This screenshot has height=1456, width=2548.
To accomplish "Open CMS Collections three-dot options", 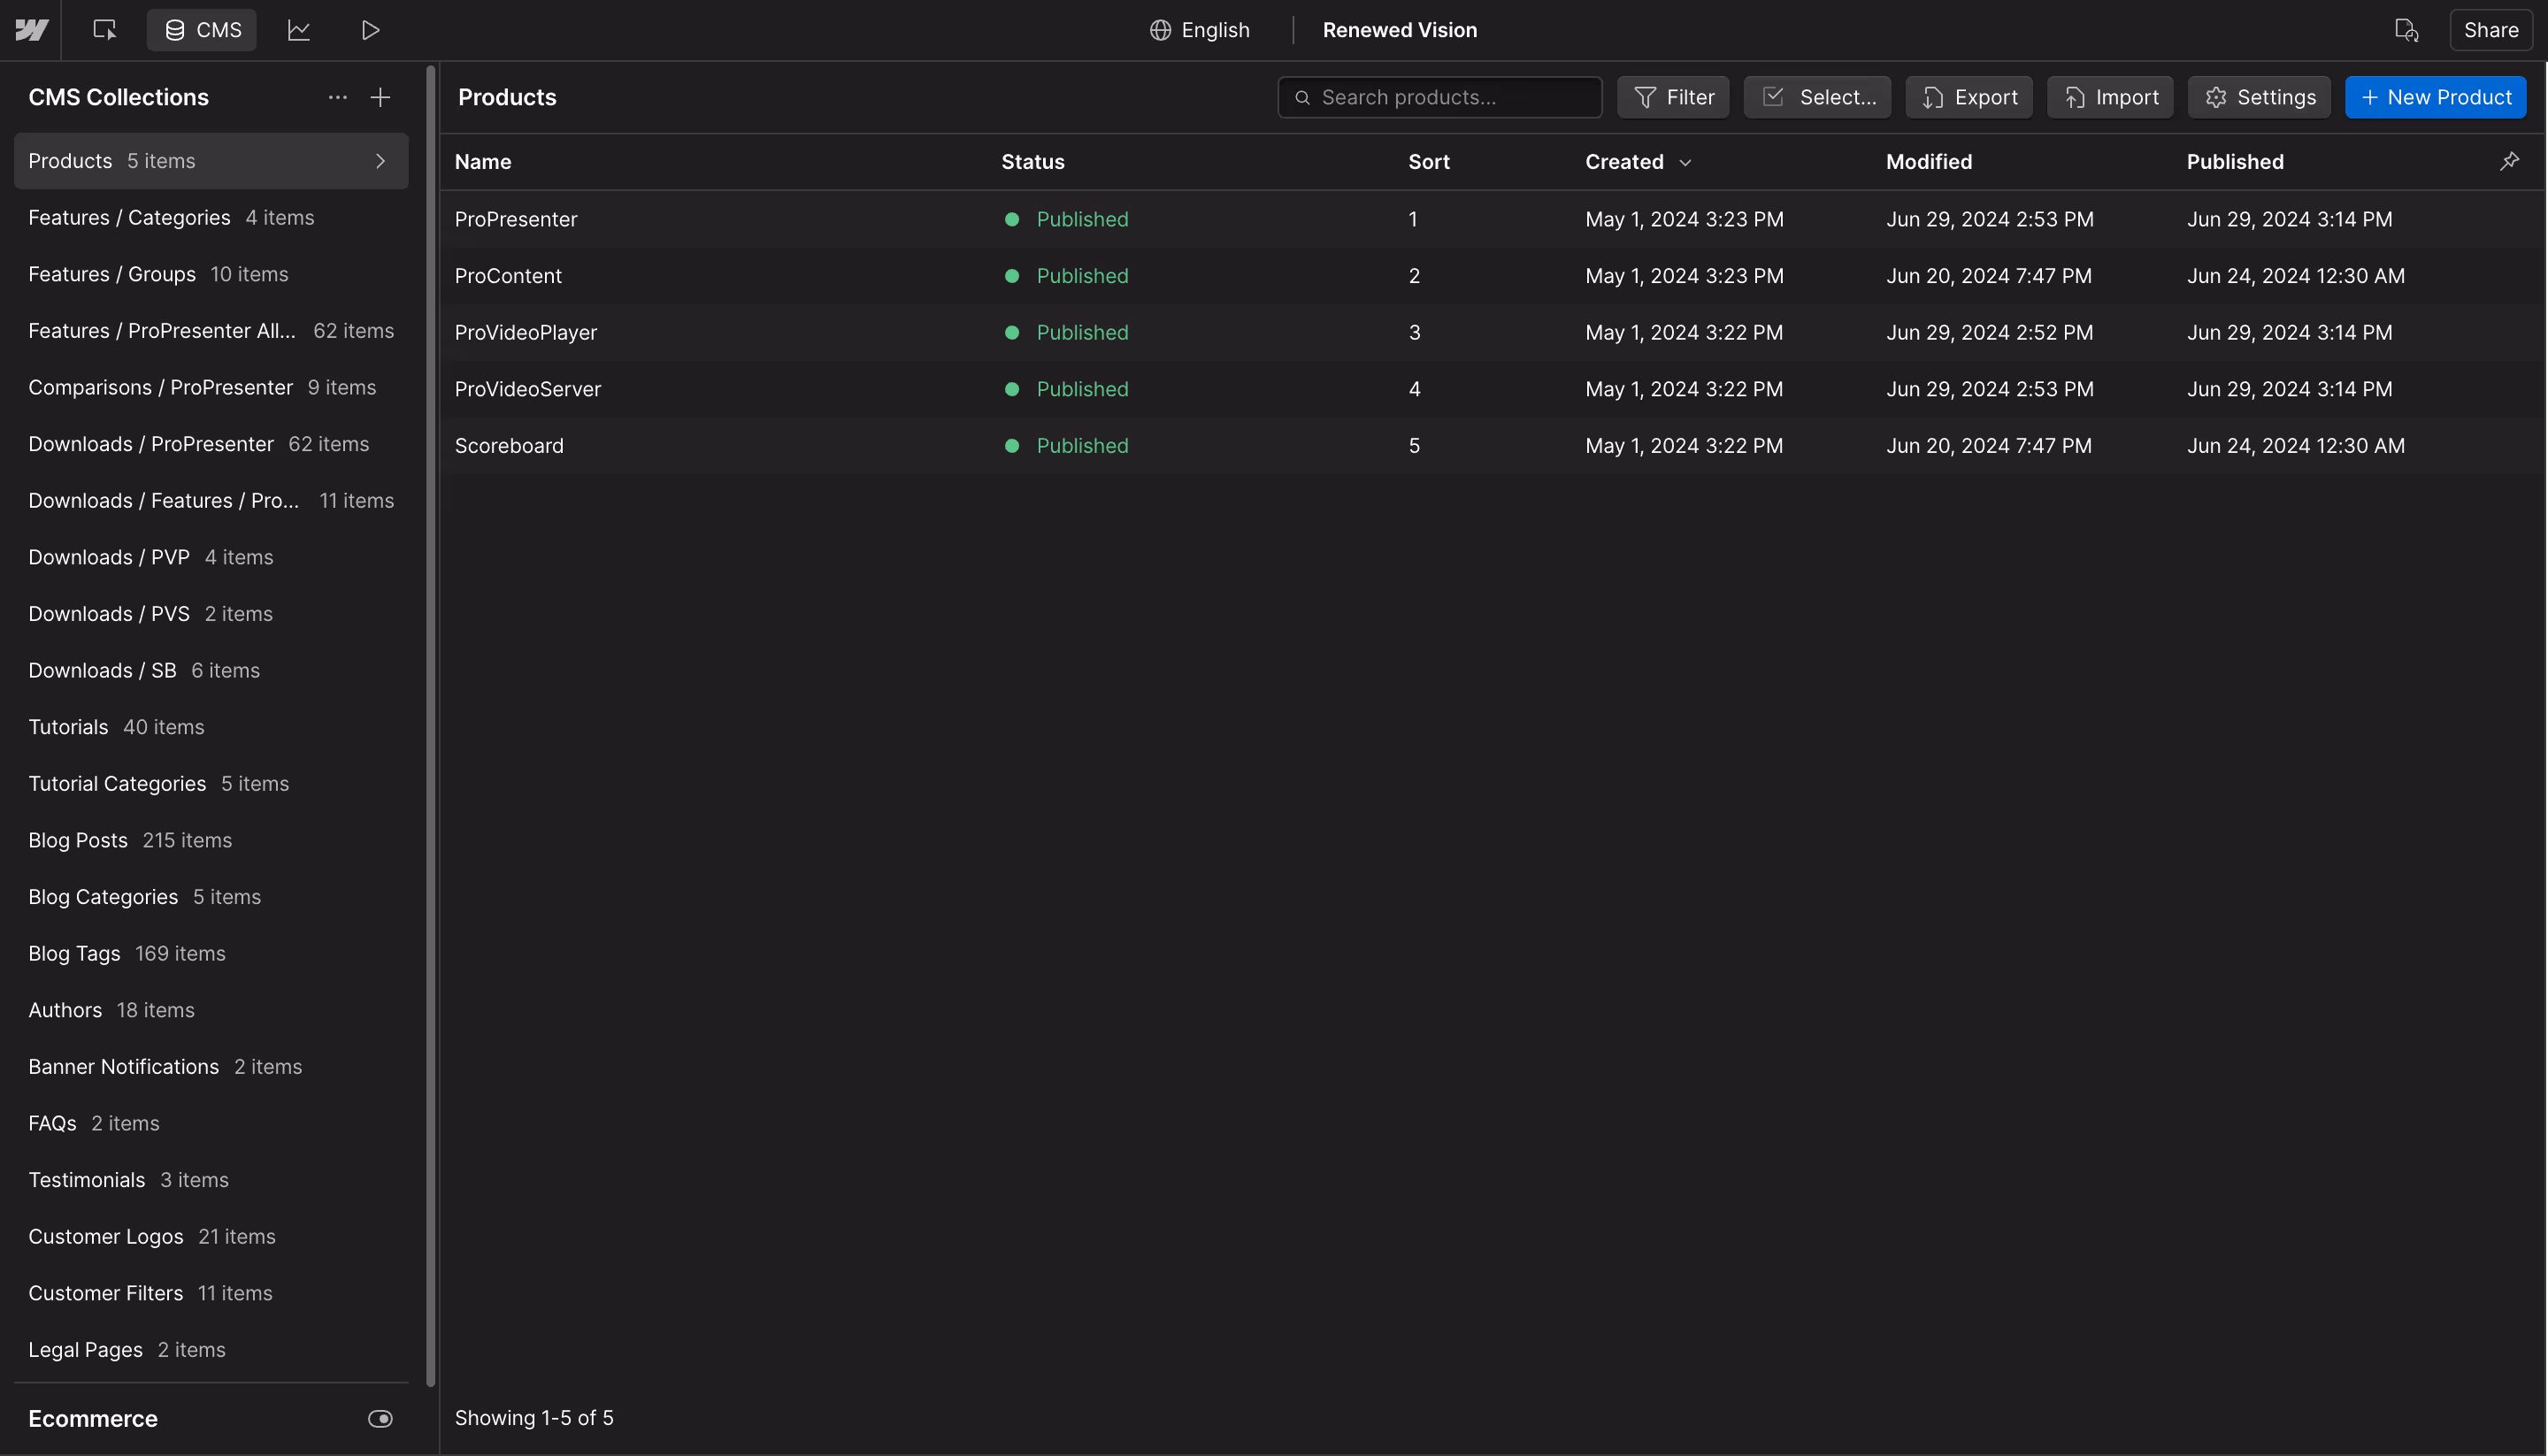I will [338, 97].
